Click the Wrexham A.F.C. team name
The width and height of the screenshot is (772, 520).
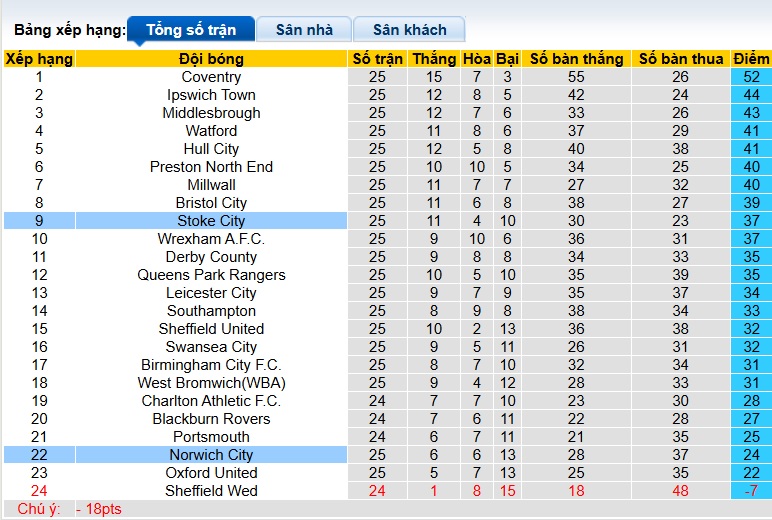211,239
